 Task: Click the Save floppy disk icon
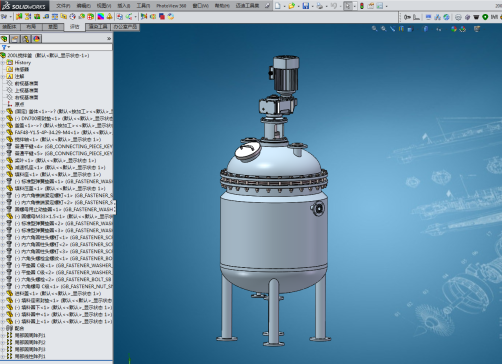pos(306,6)
